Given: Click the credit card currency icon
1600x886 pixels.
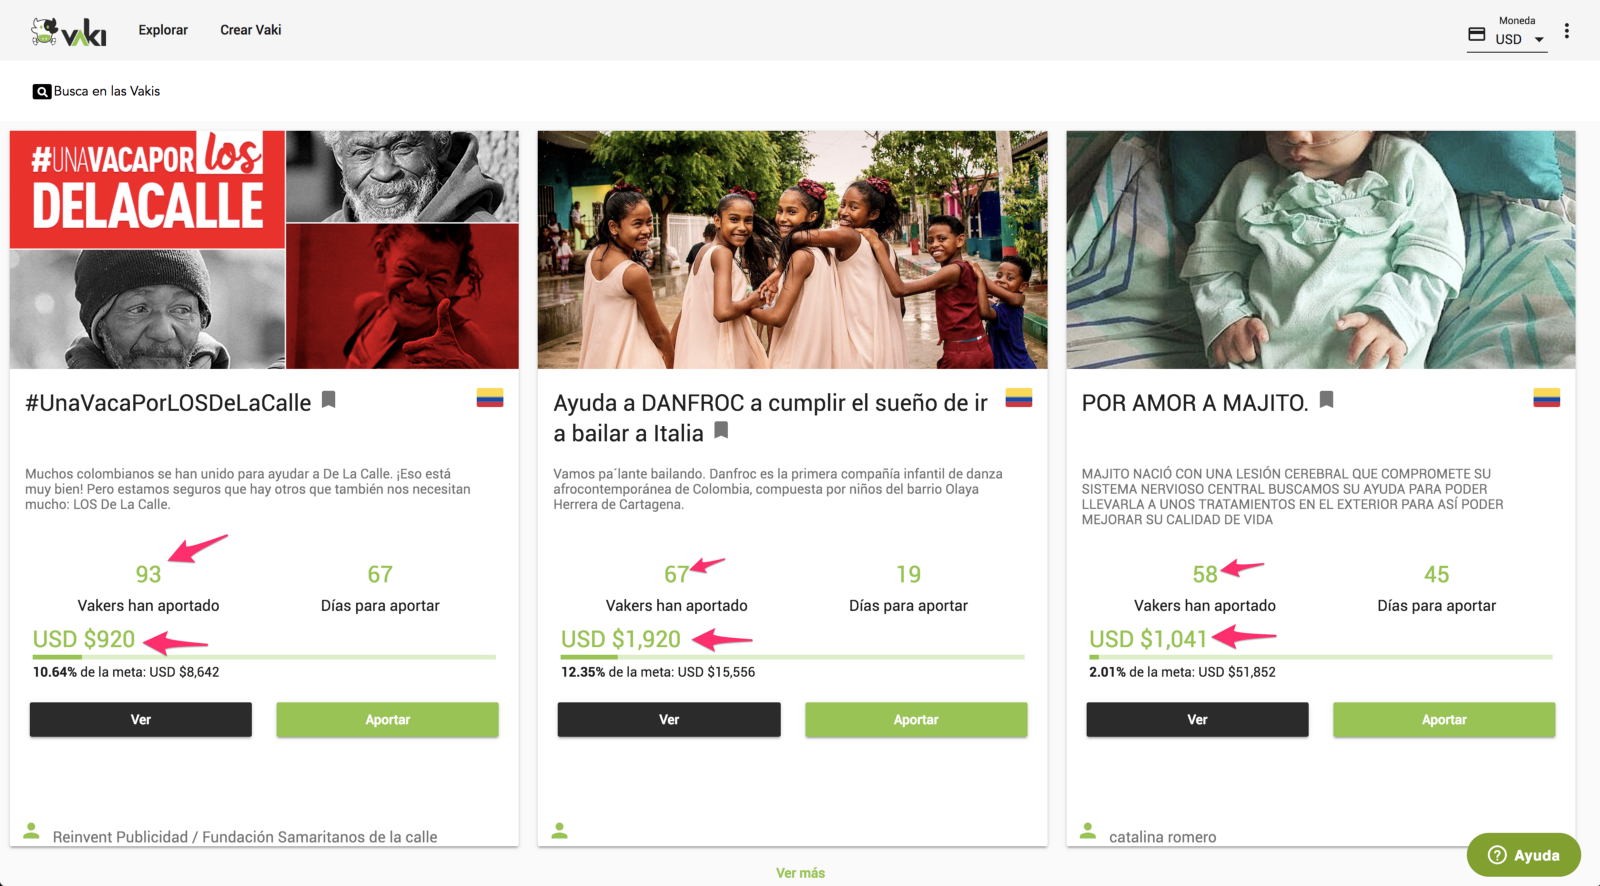Looking at the screenshot, I should [x=1477, y=34].
